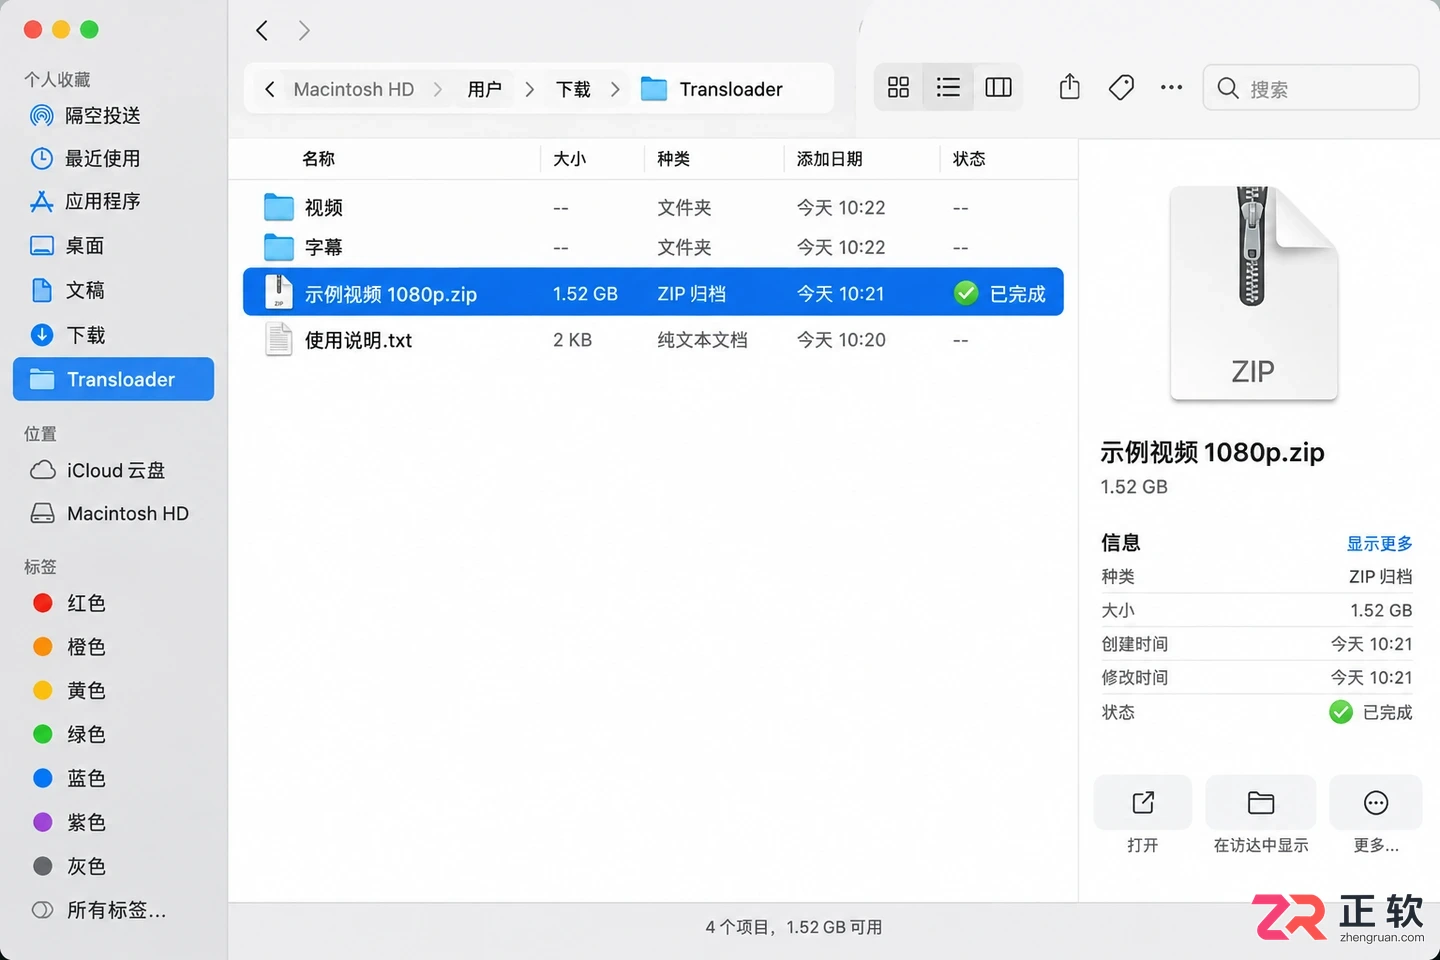Click the 显示更多 link
Viewport: 1440px width, 960px height.
(x=1379, y=543)
